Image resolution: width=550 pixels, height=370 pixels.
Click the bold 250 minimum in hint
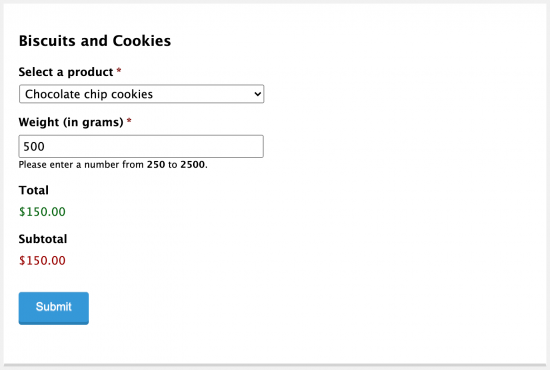156,164
